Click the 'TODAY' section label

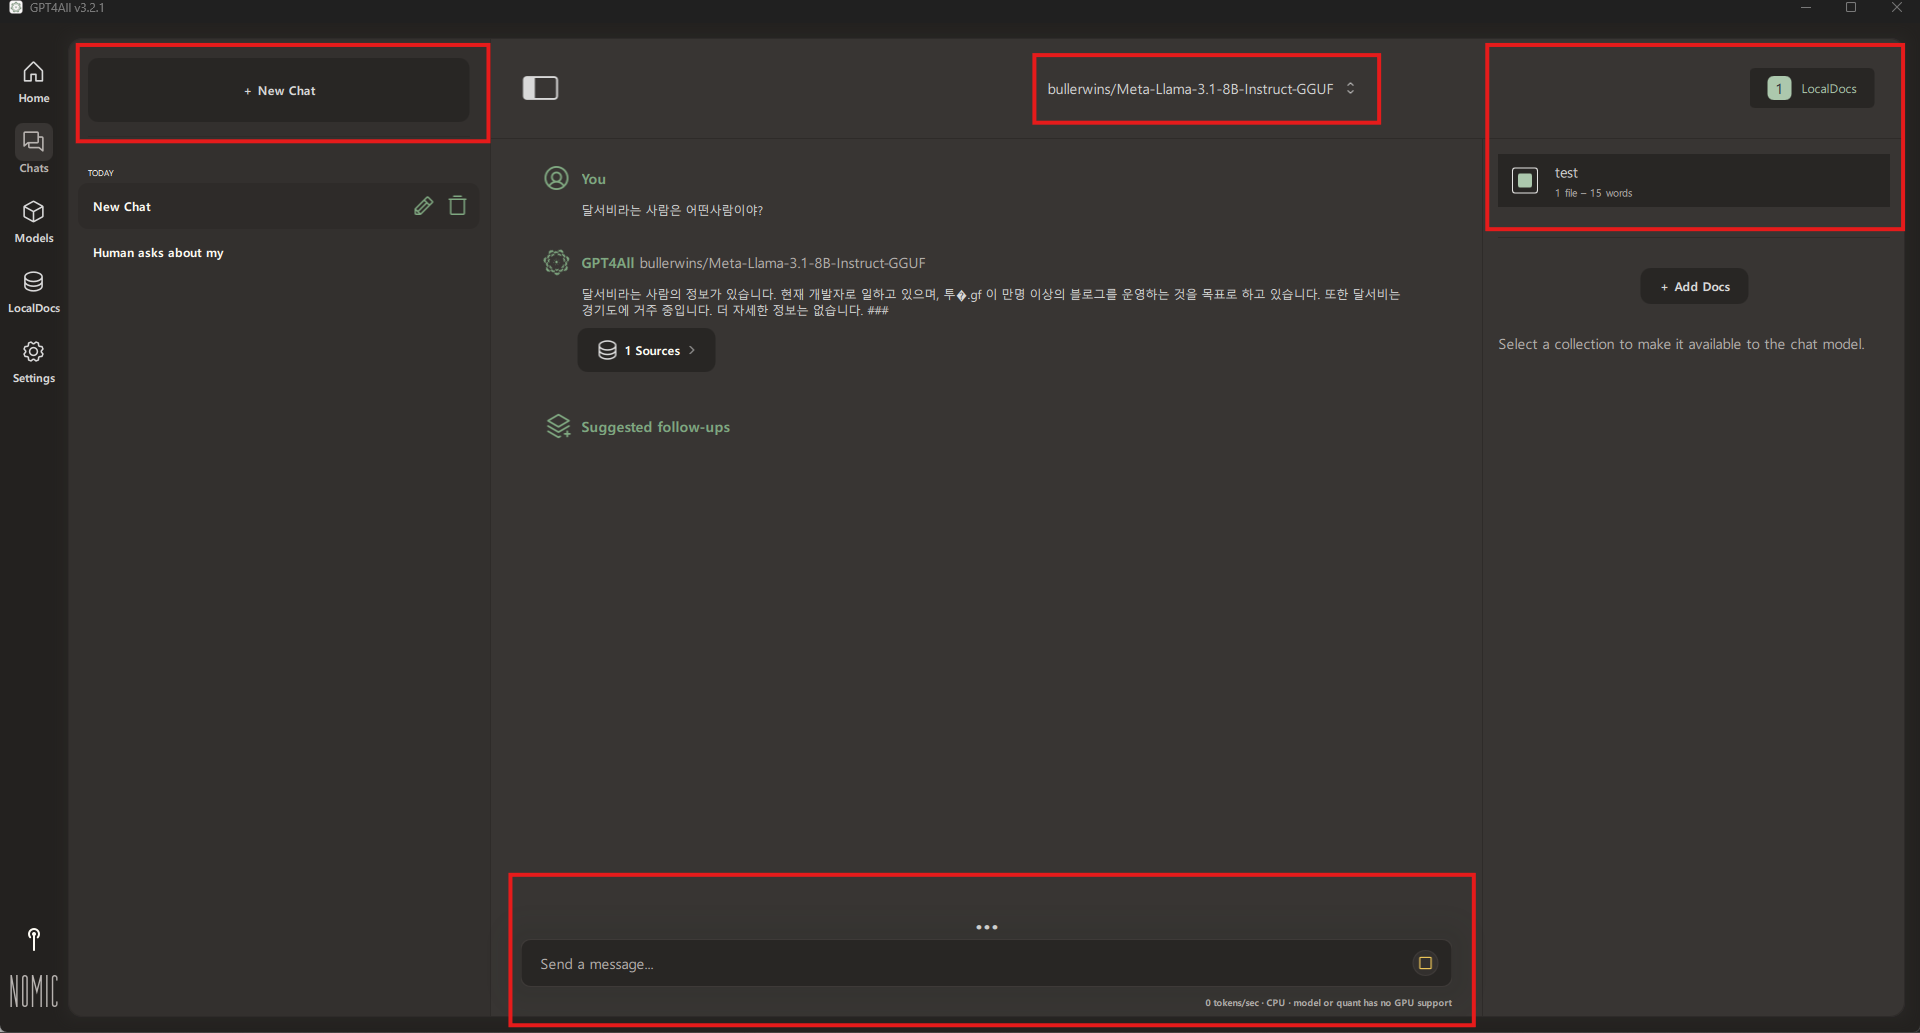101,173
